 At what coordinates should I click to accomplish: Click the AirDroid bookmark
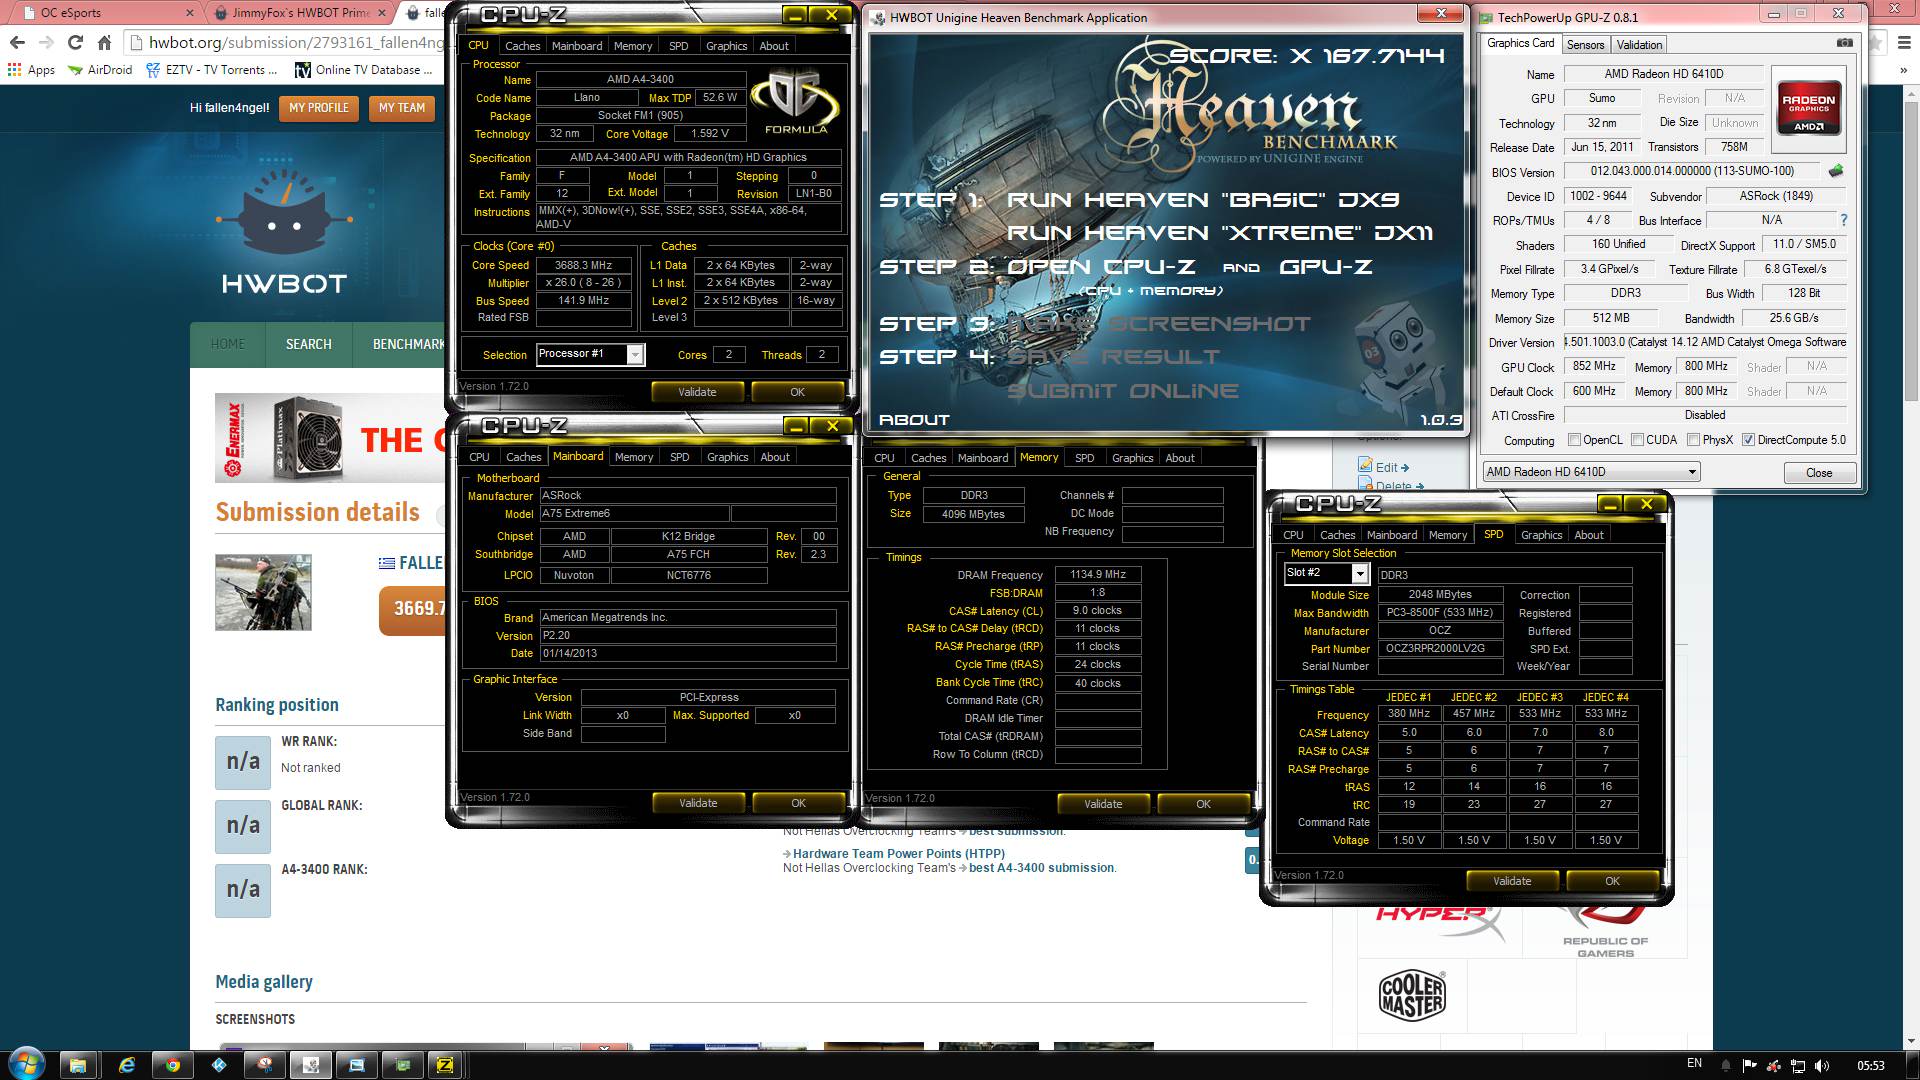(x=100, y=70)
